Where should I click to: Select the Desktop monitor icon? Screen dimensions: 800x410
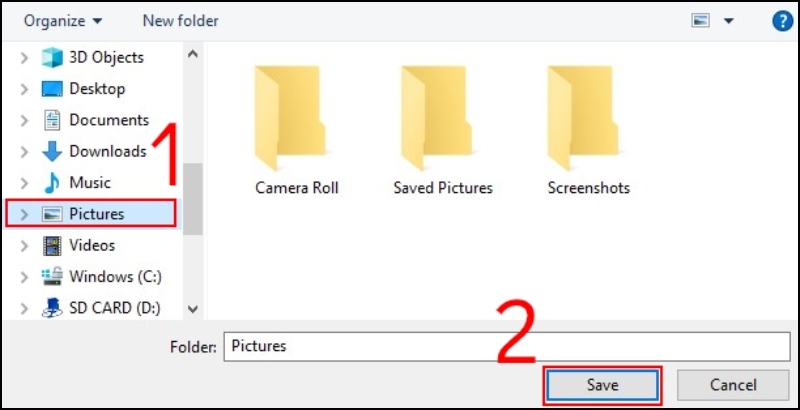pyautogui.click(x=52, y=89)
